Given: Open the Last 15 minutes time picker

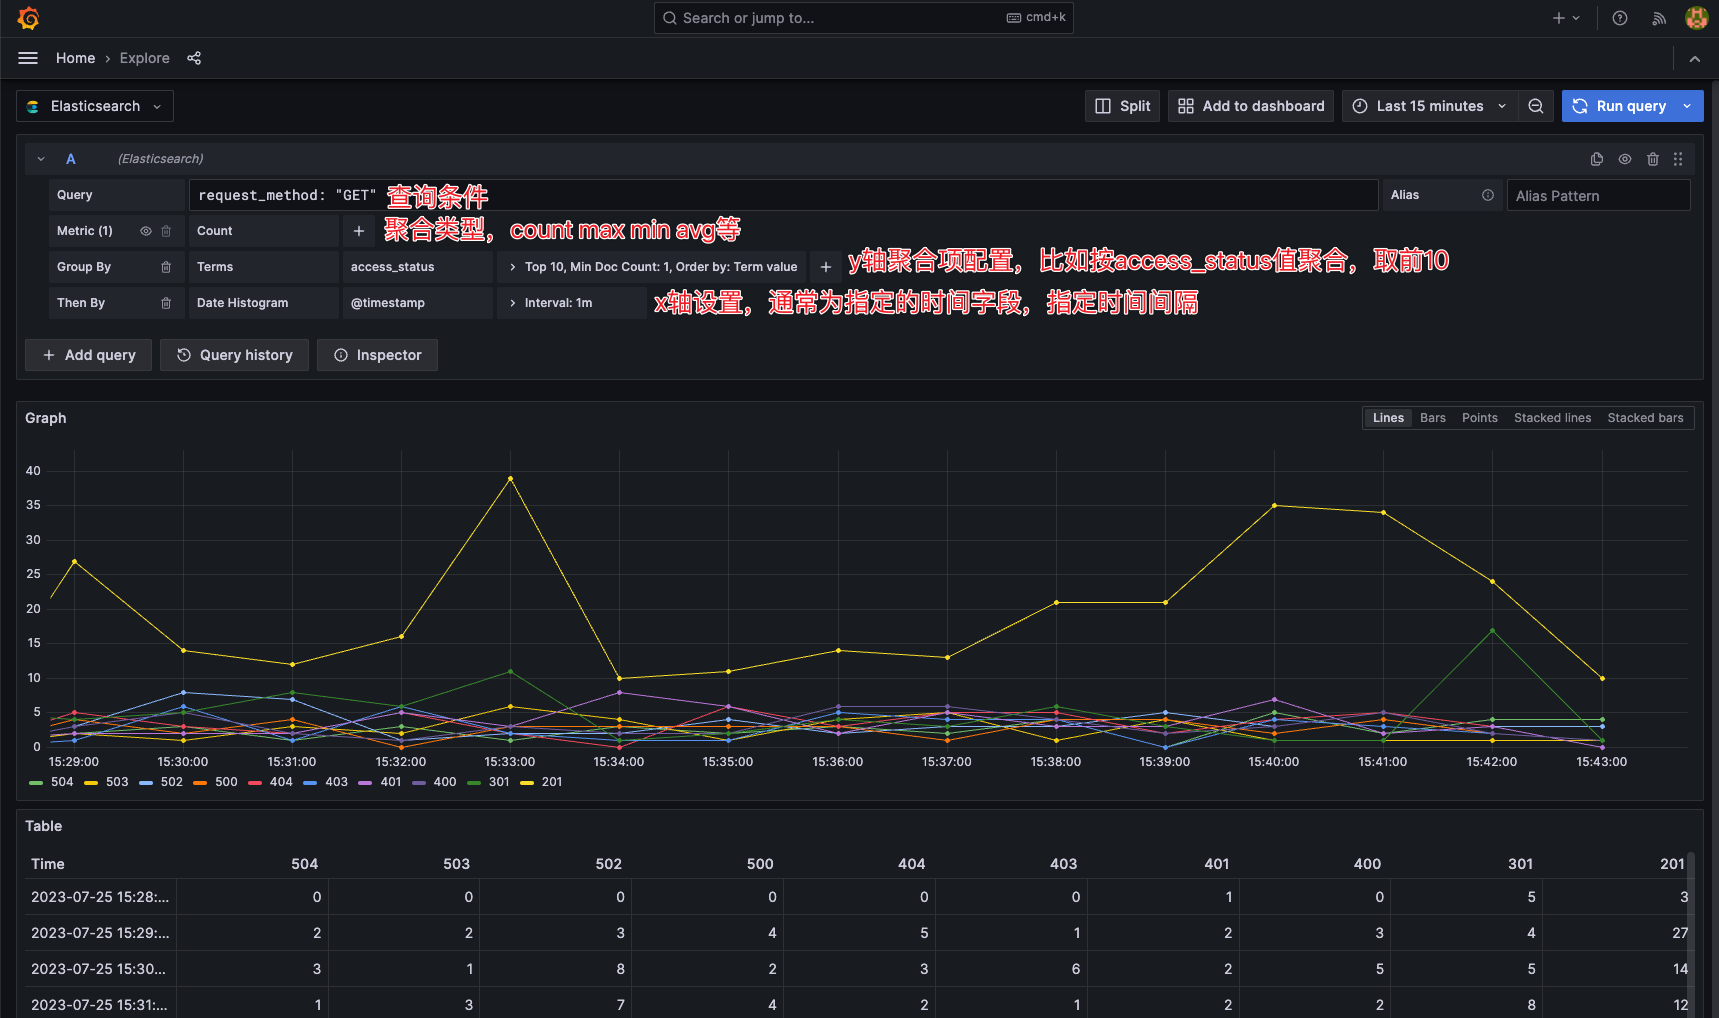Looking at the screenshot, I should [x=1429, y=106].
